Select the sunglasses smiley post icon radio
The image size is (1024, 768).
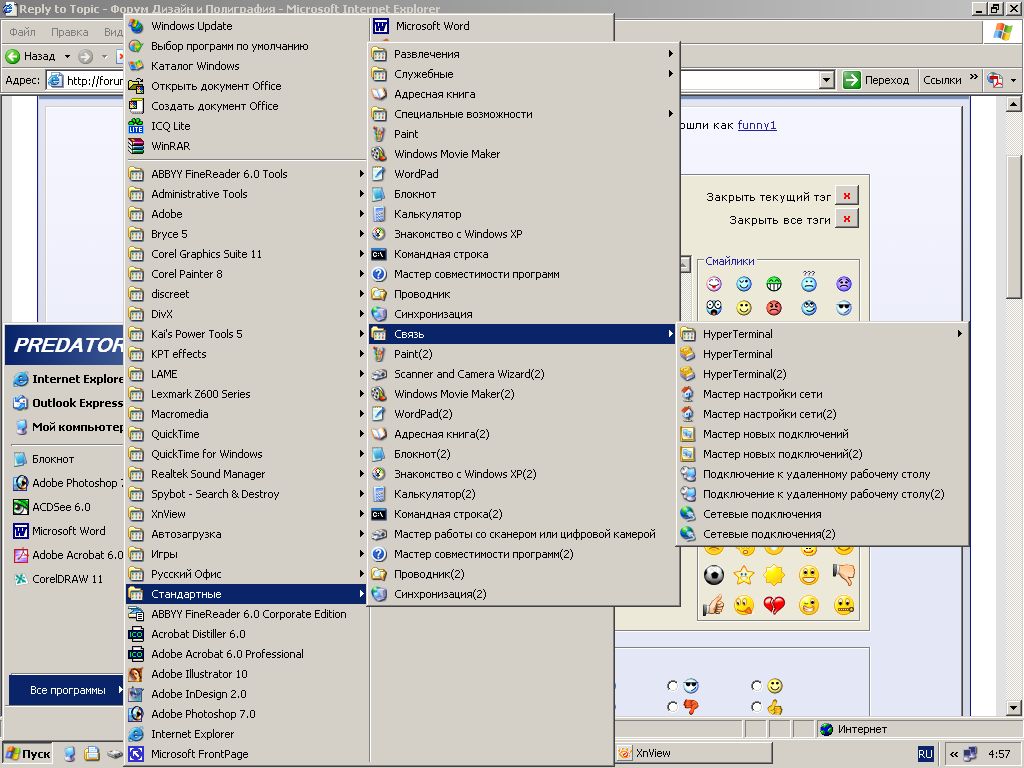(673, 686)
